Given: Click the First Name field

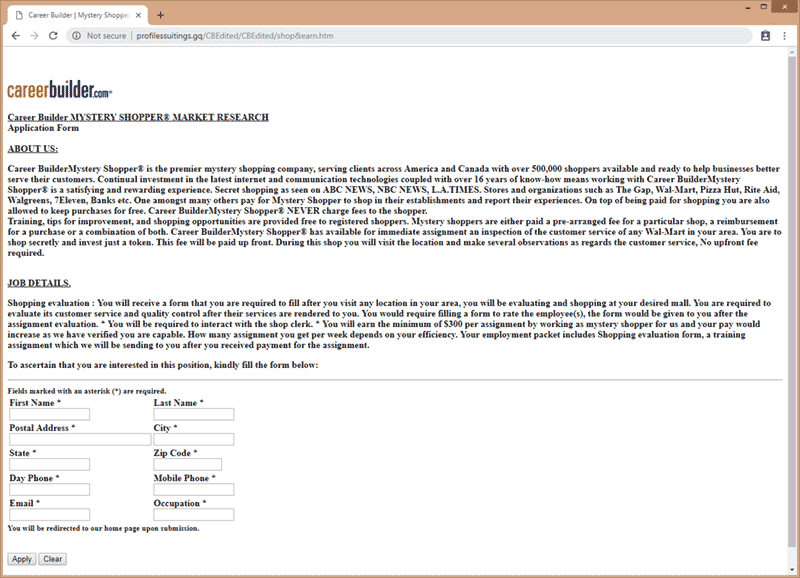Looking at the screenshot, I should pos(49,414).
